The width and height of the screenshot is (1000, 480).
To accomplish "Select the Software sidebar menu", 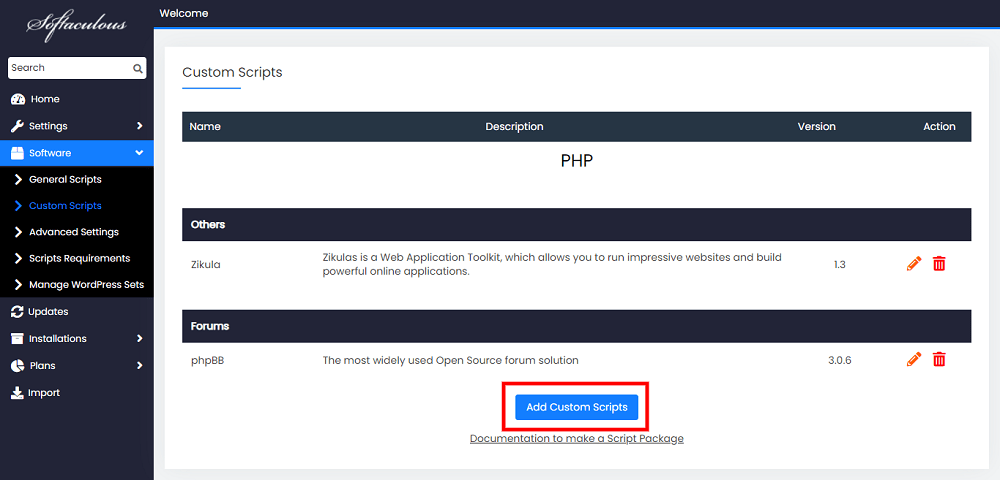I will 77,153.
